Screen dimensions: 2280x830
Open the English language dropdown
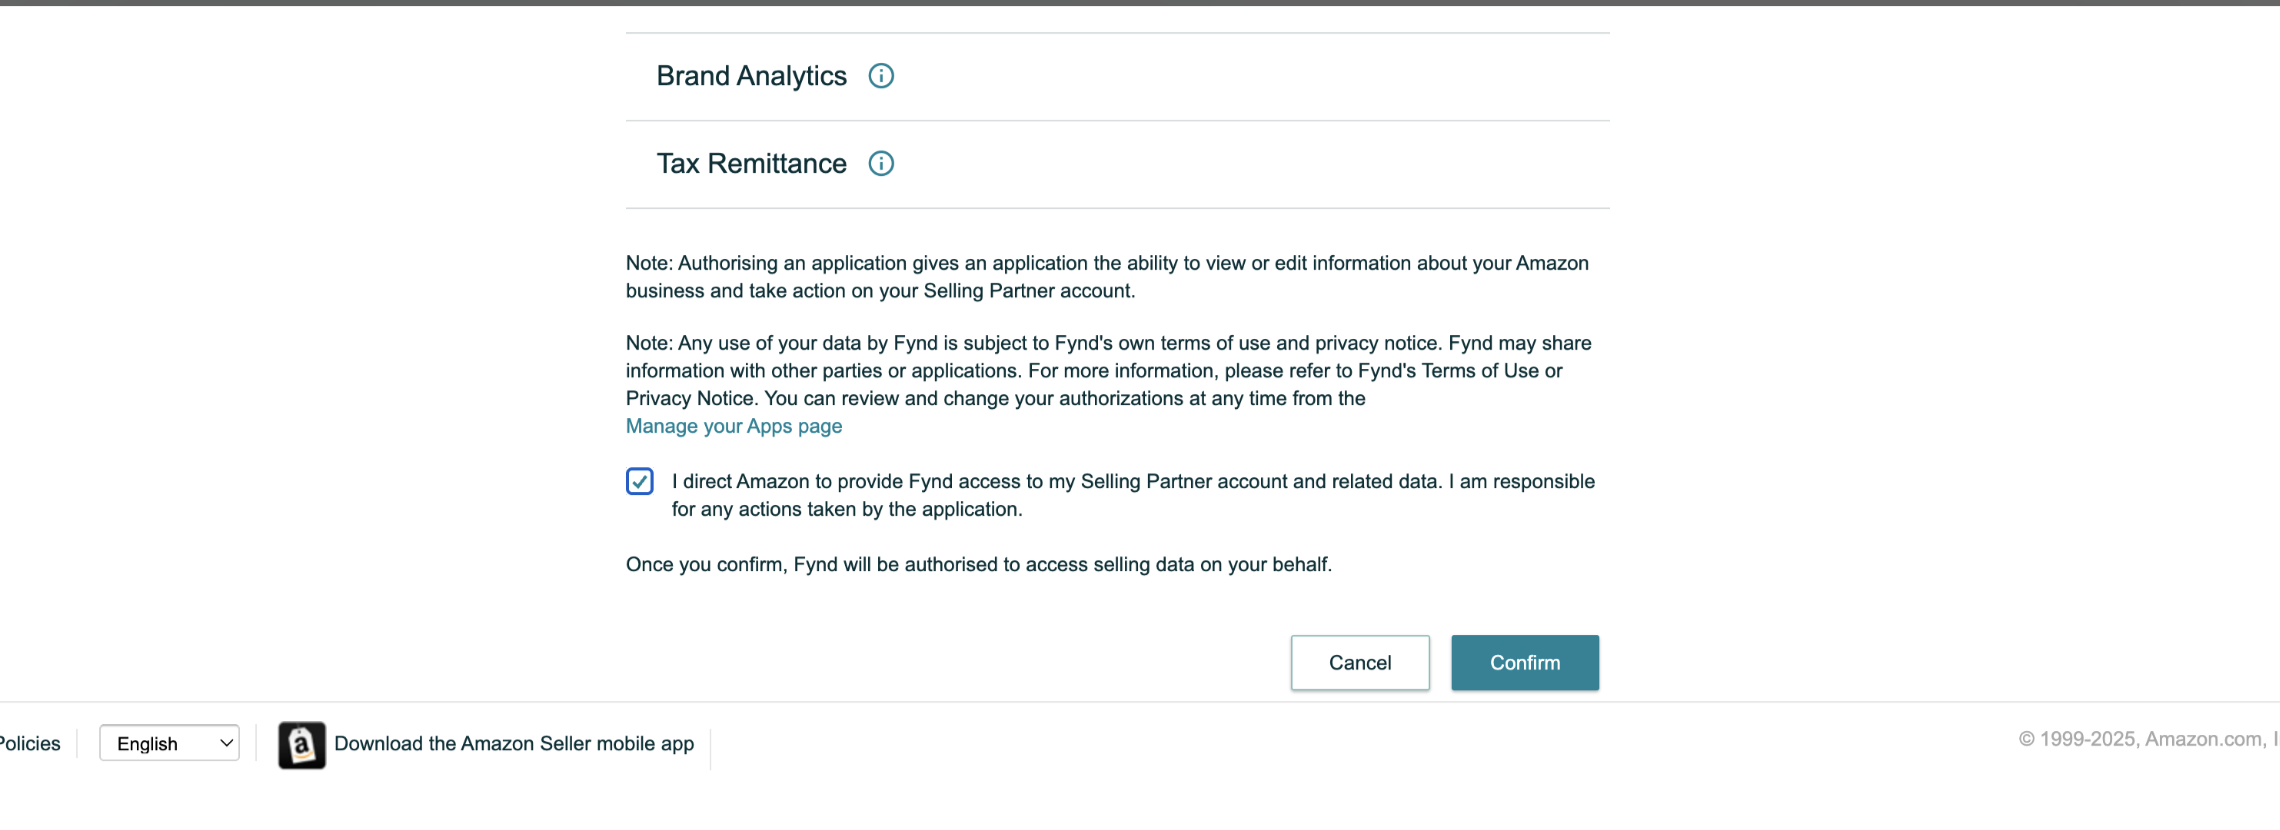[x=169, y=743]
